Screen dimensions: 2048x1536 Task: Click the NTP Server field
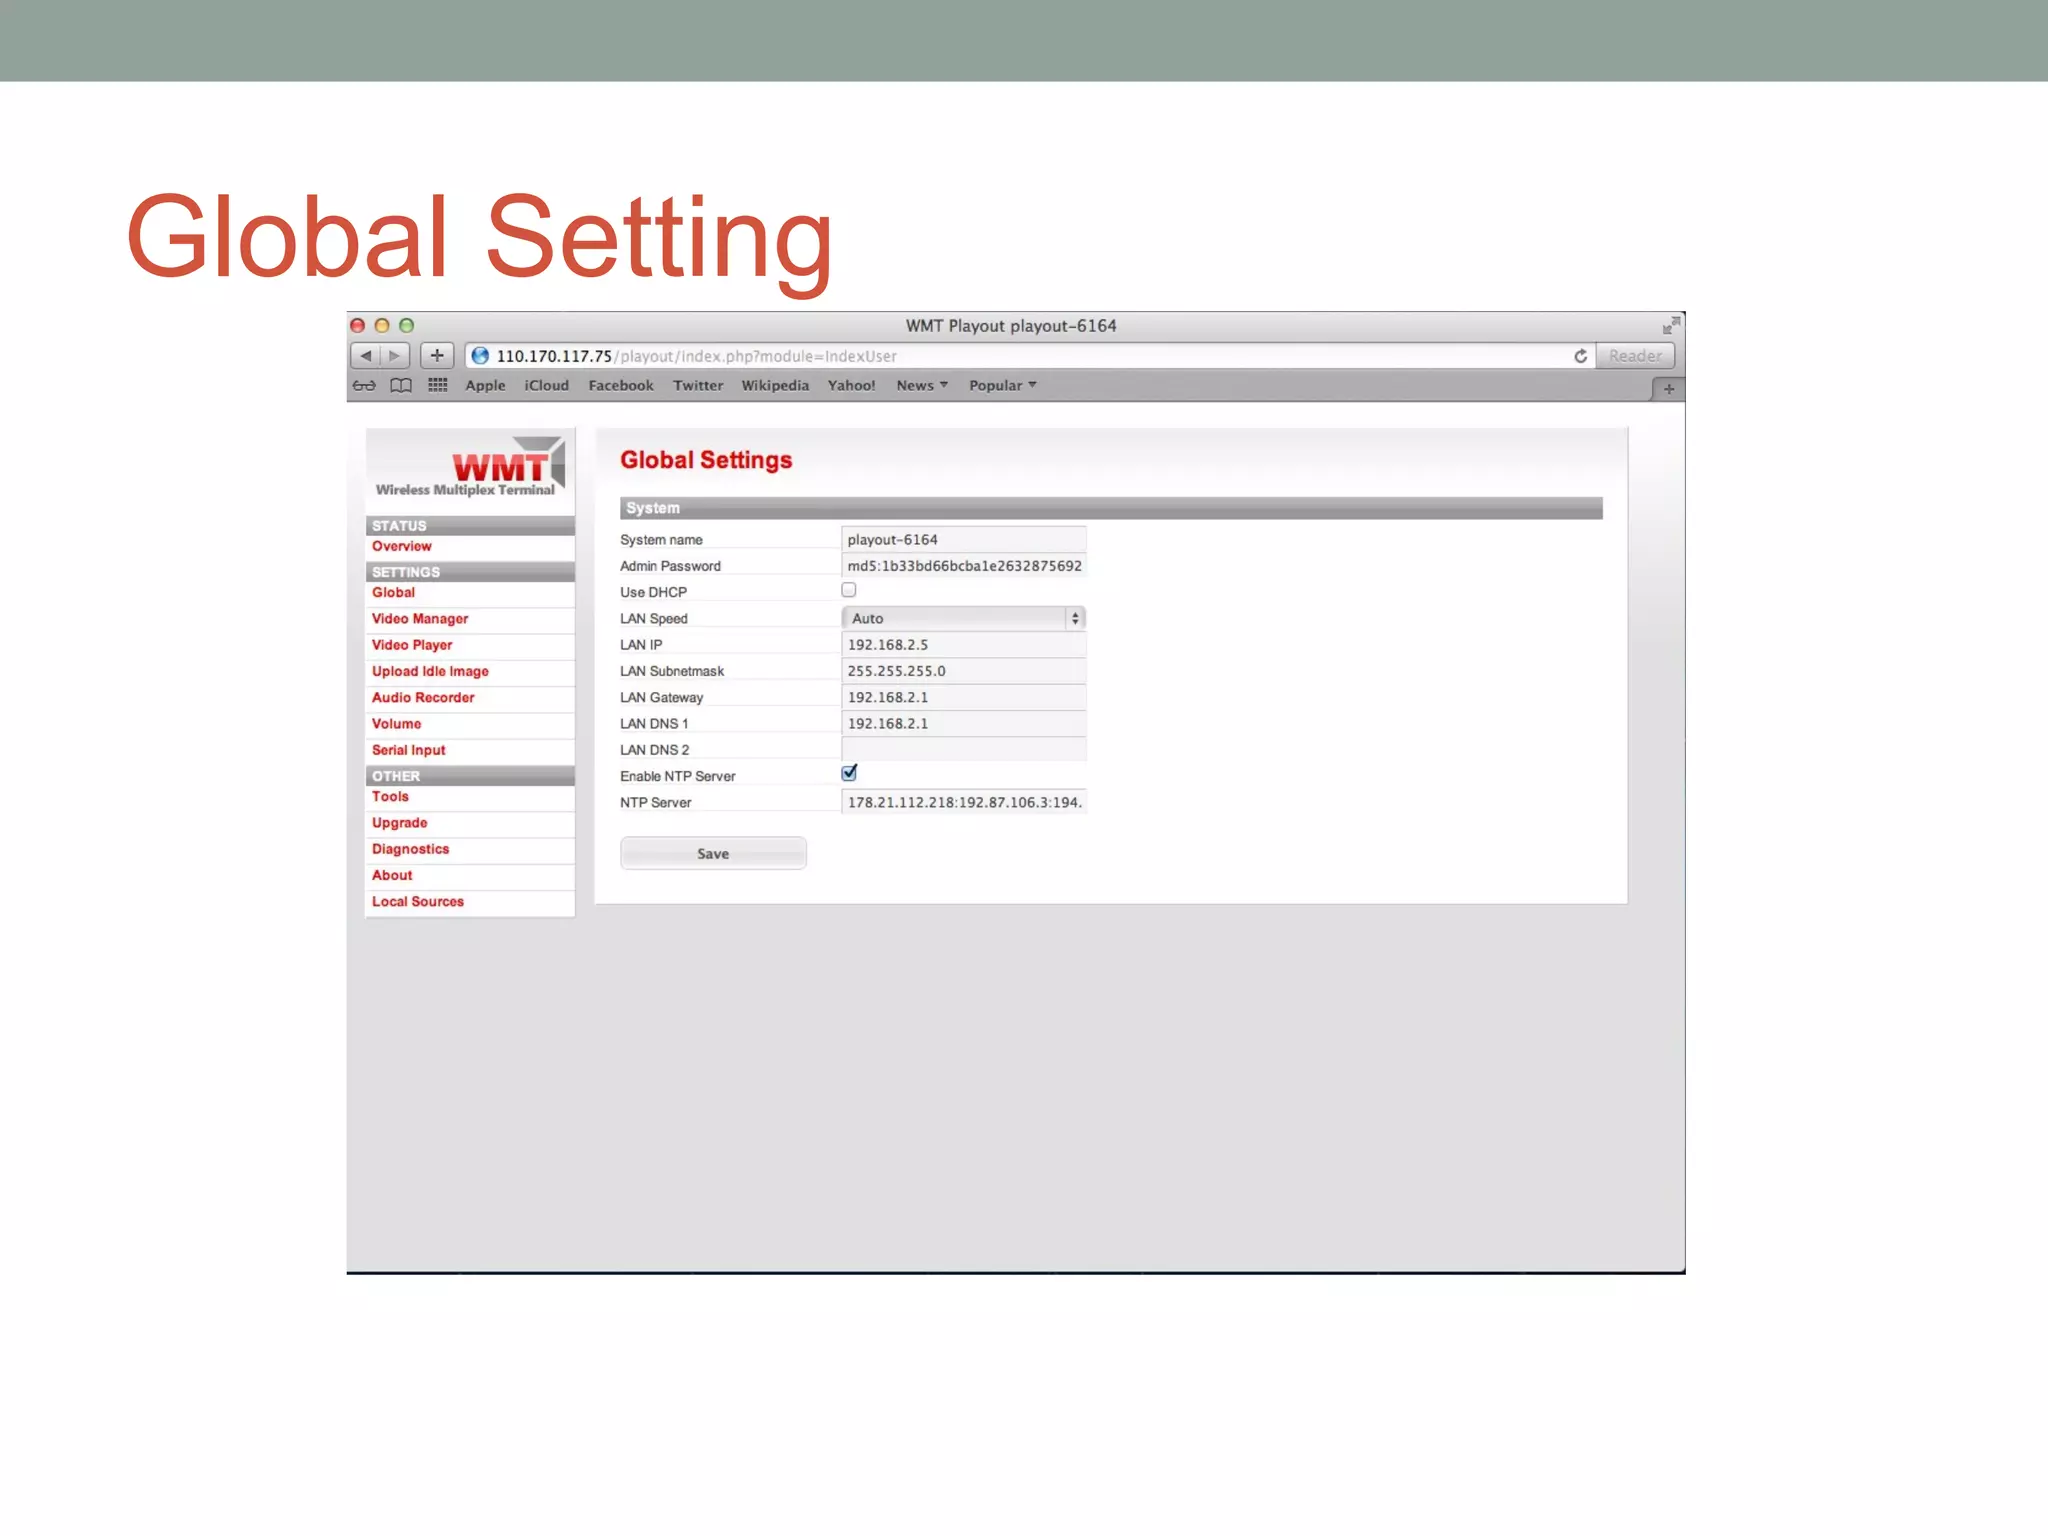click(964, 803)
